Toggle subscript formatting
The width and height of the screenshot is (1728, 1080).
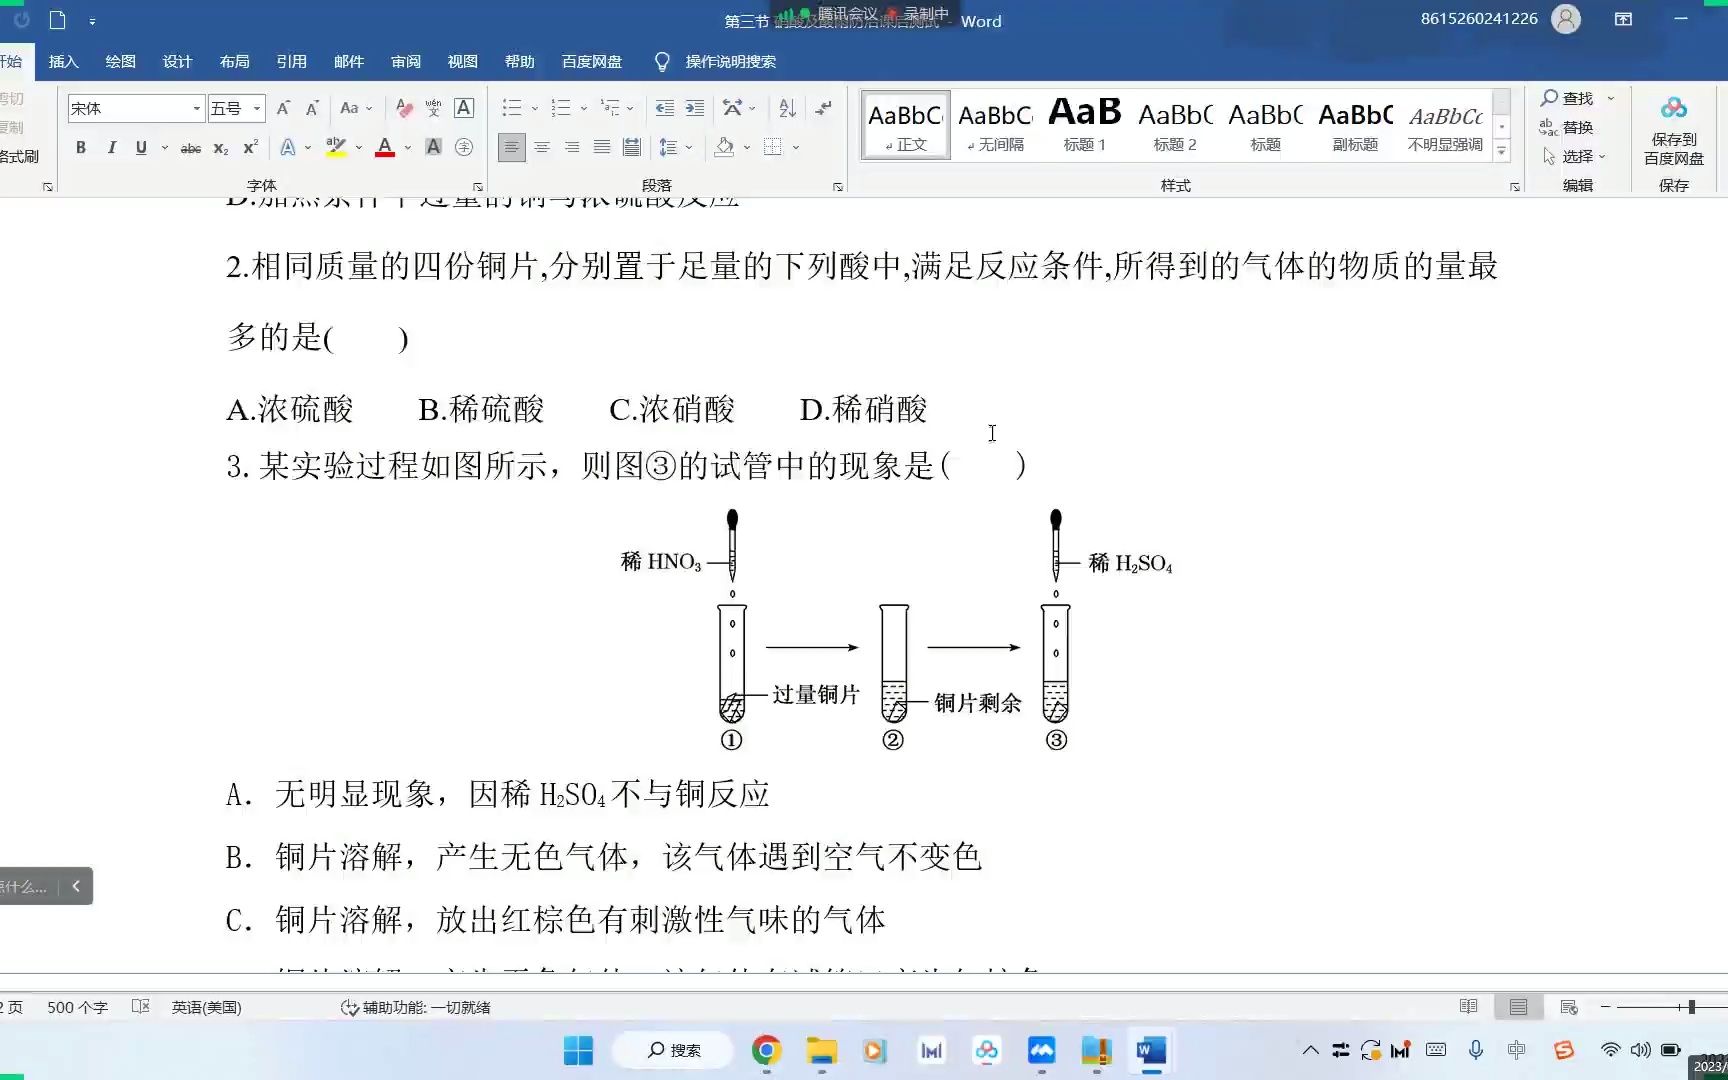coord(219,147)
